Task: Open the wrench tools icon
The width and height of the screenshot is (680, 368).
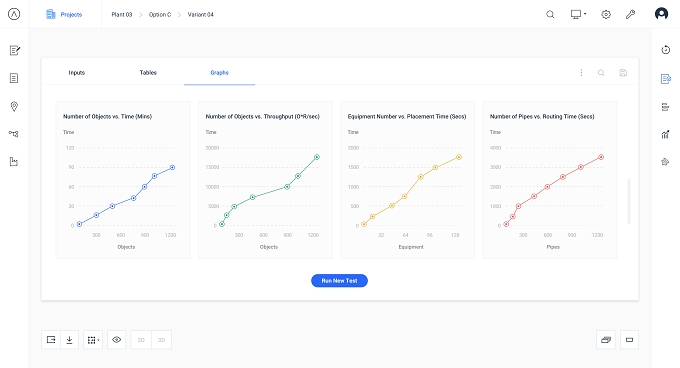Action: (631, 14)
